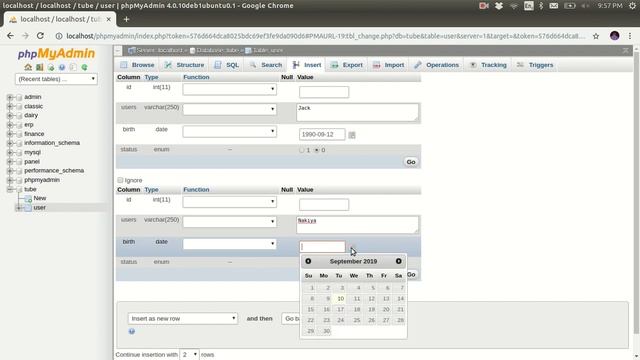Reload the page in Chrome
The width and height of the screenshot is (640, 360).
40,36
